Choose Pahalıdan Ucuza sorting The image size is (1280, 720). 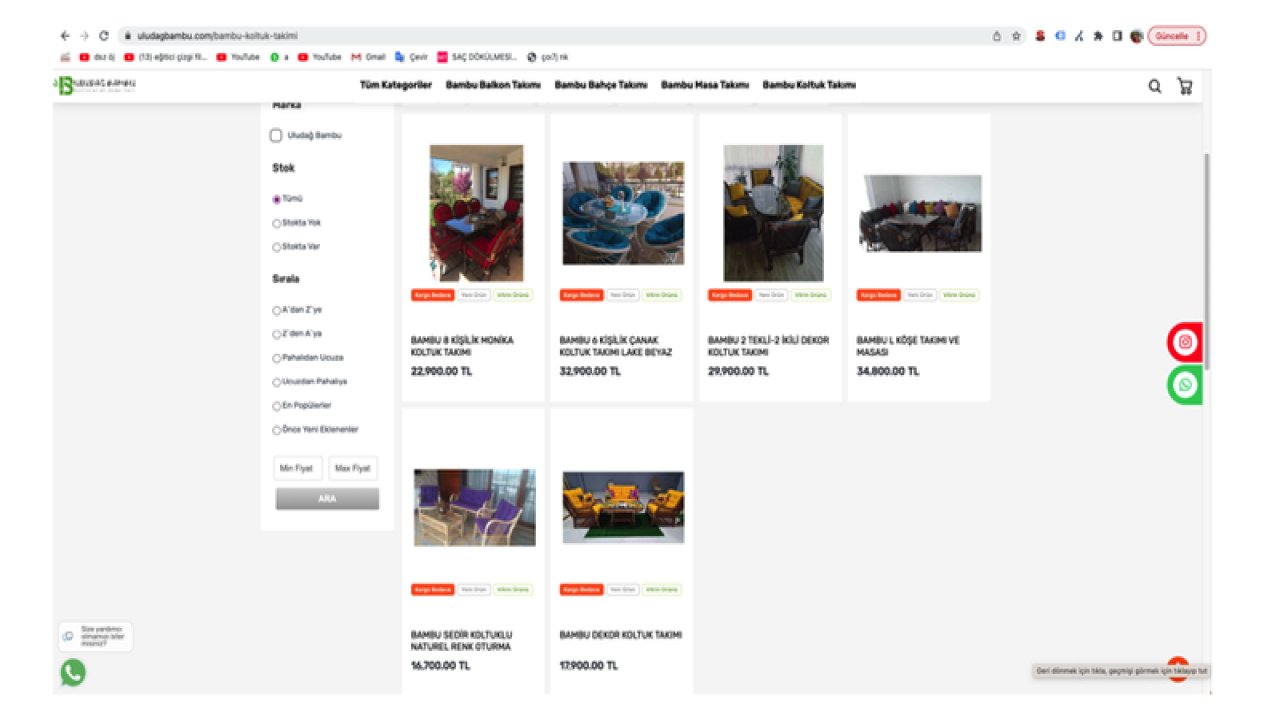pyautogui.click(x=276, y=357)
